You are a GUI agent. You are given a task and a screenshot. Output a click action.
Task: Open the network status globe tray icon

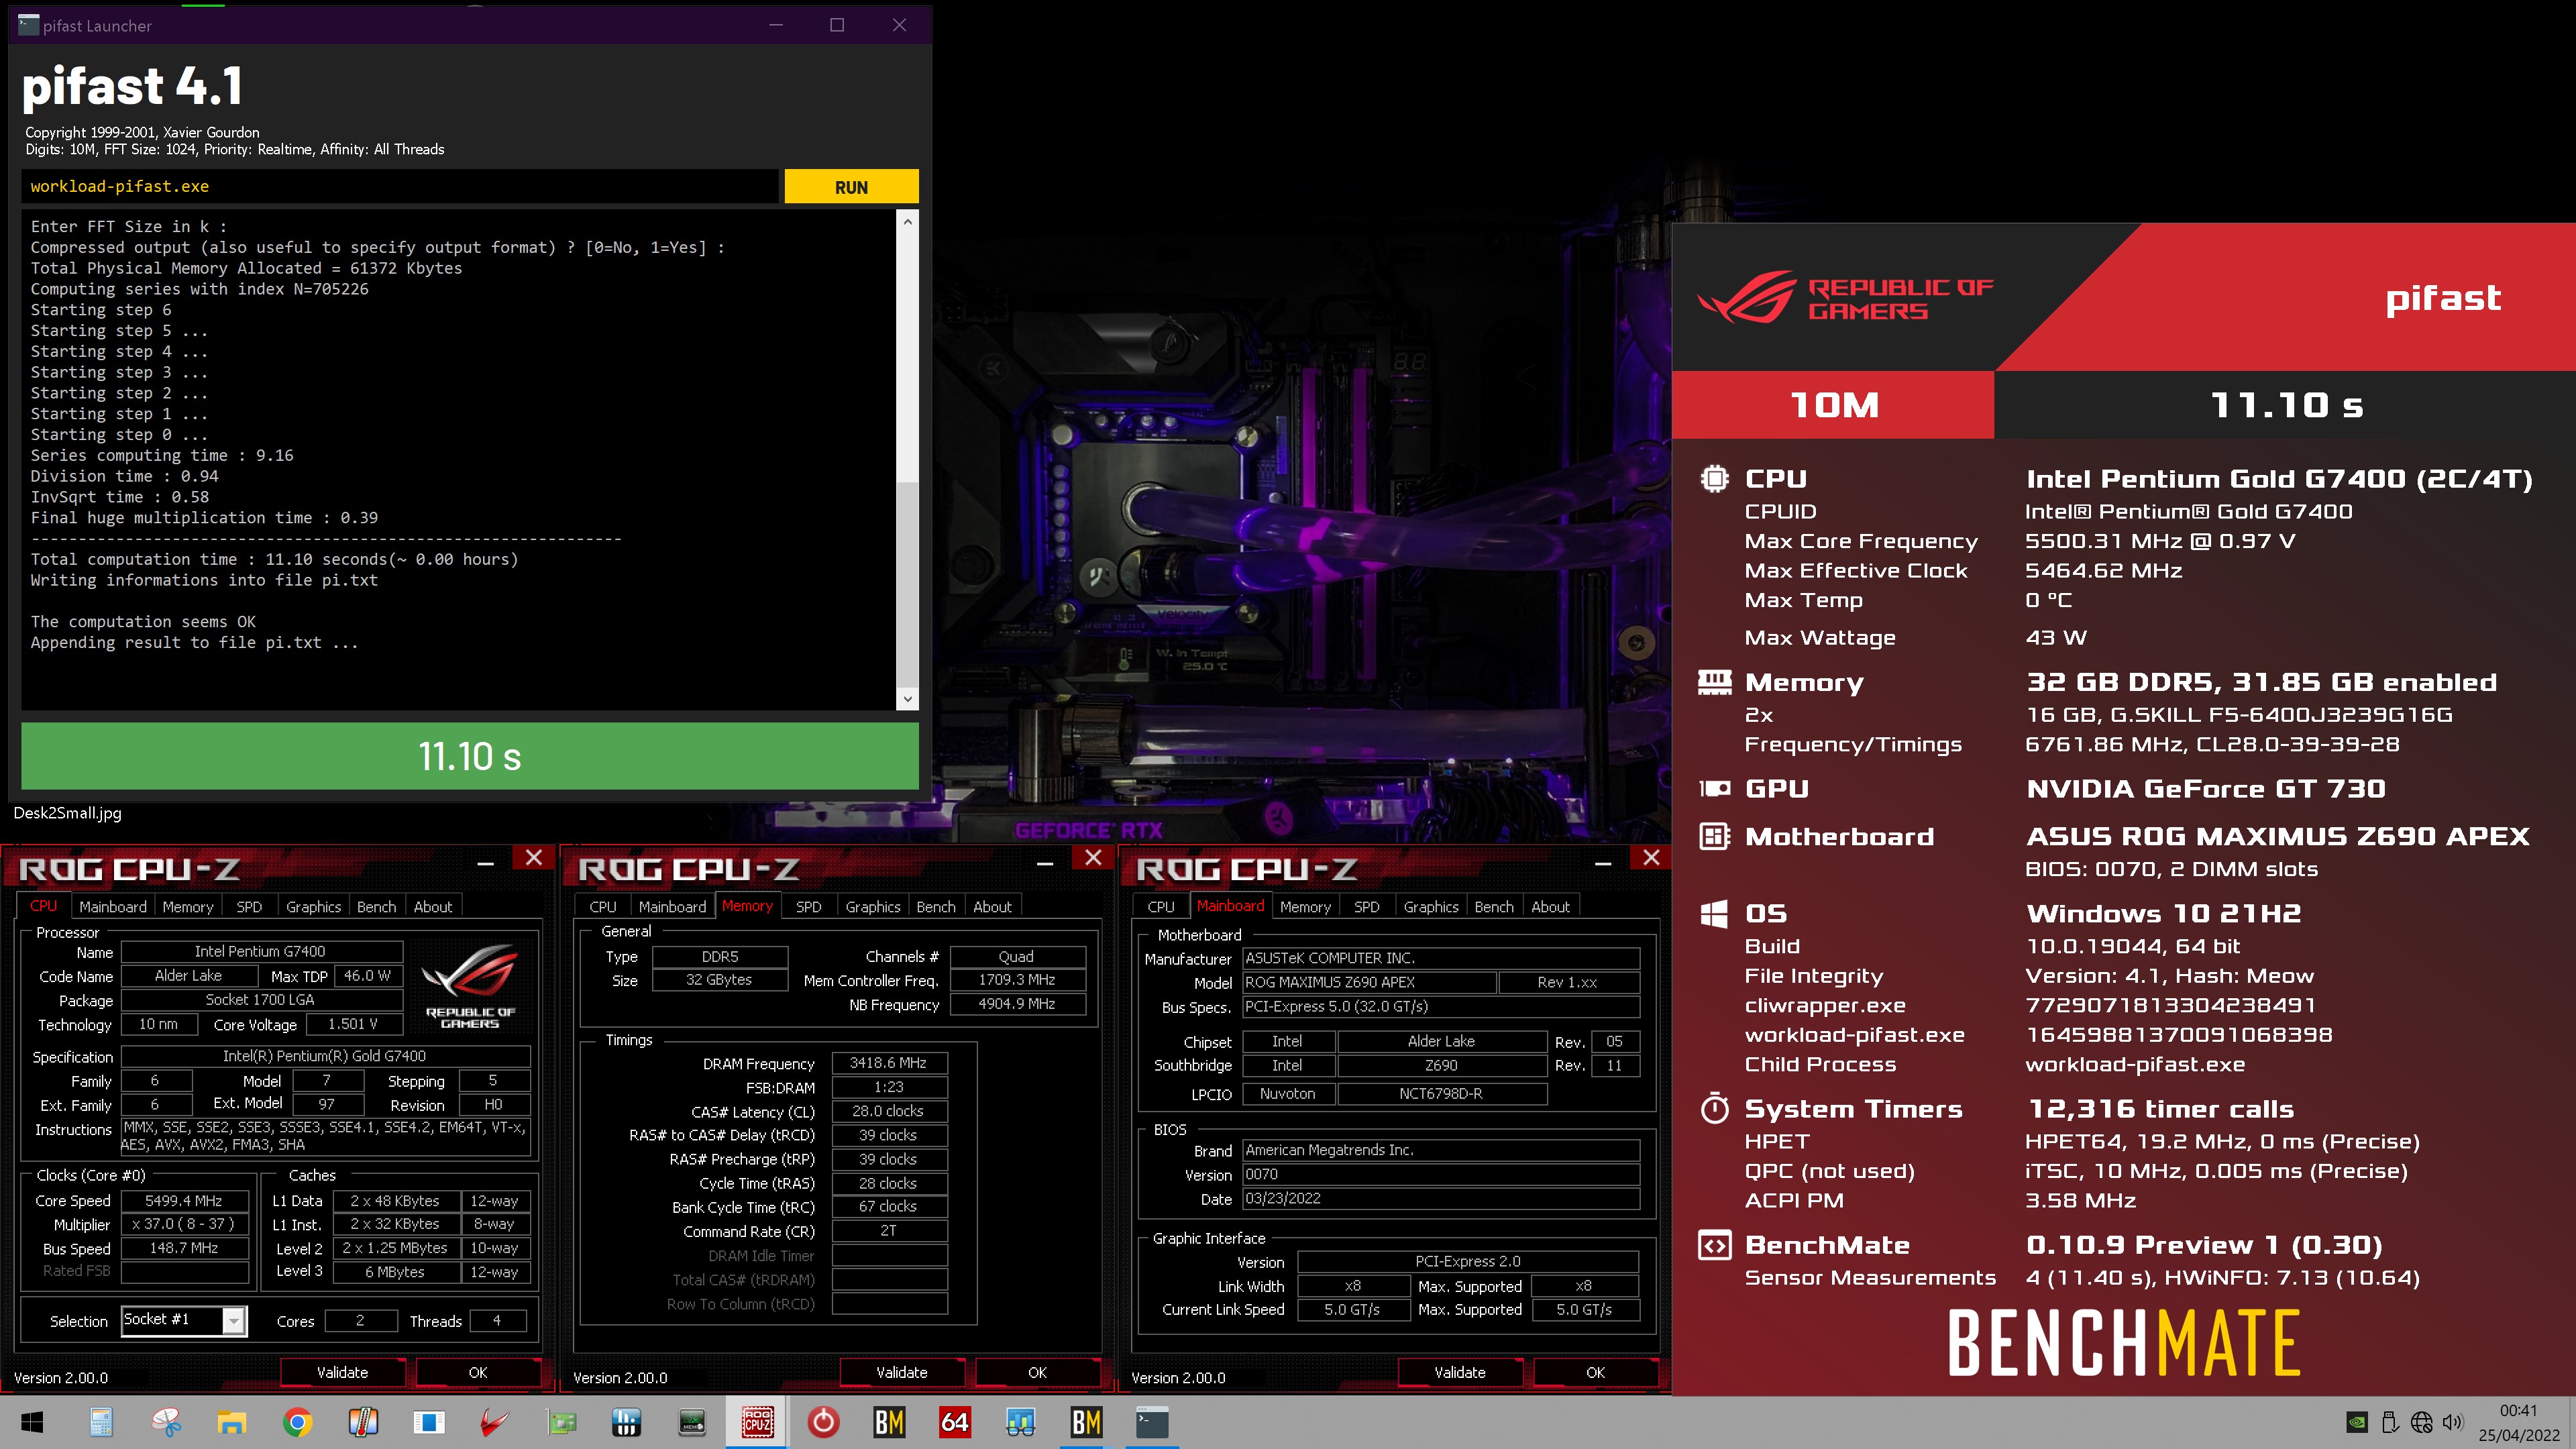pos(2421,1422)
